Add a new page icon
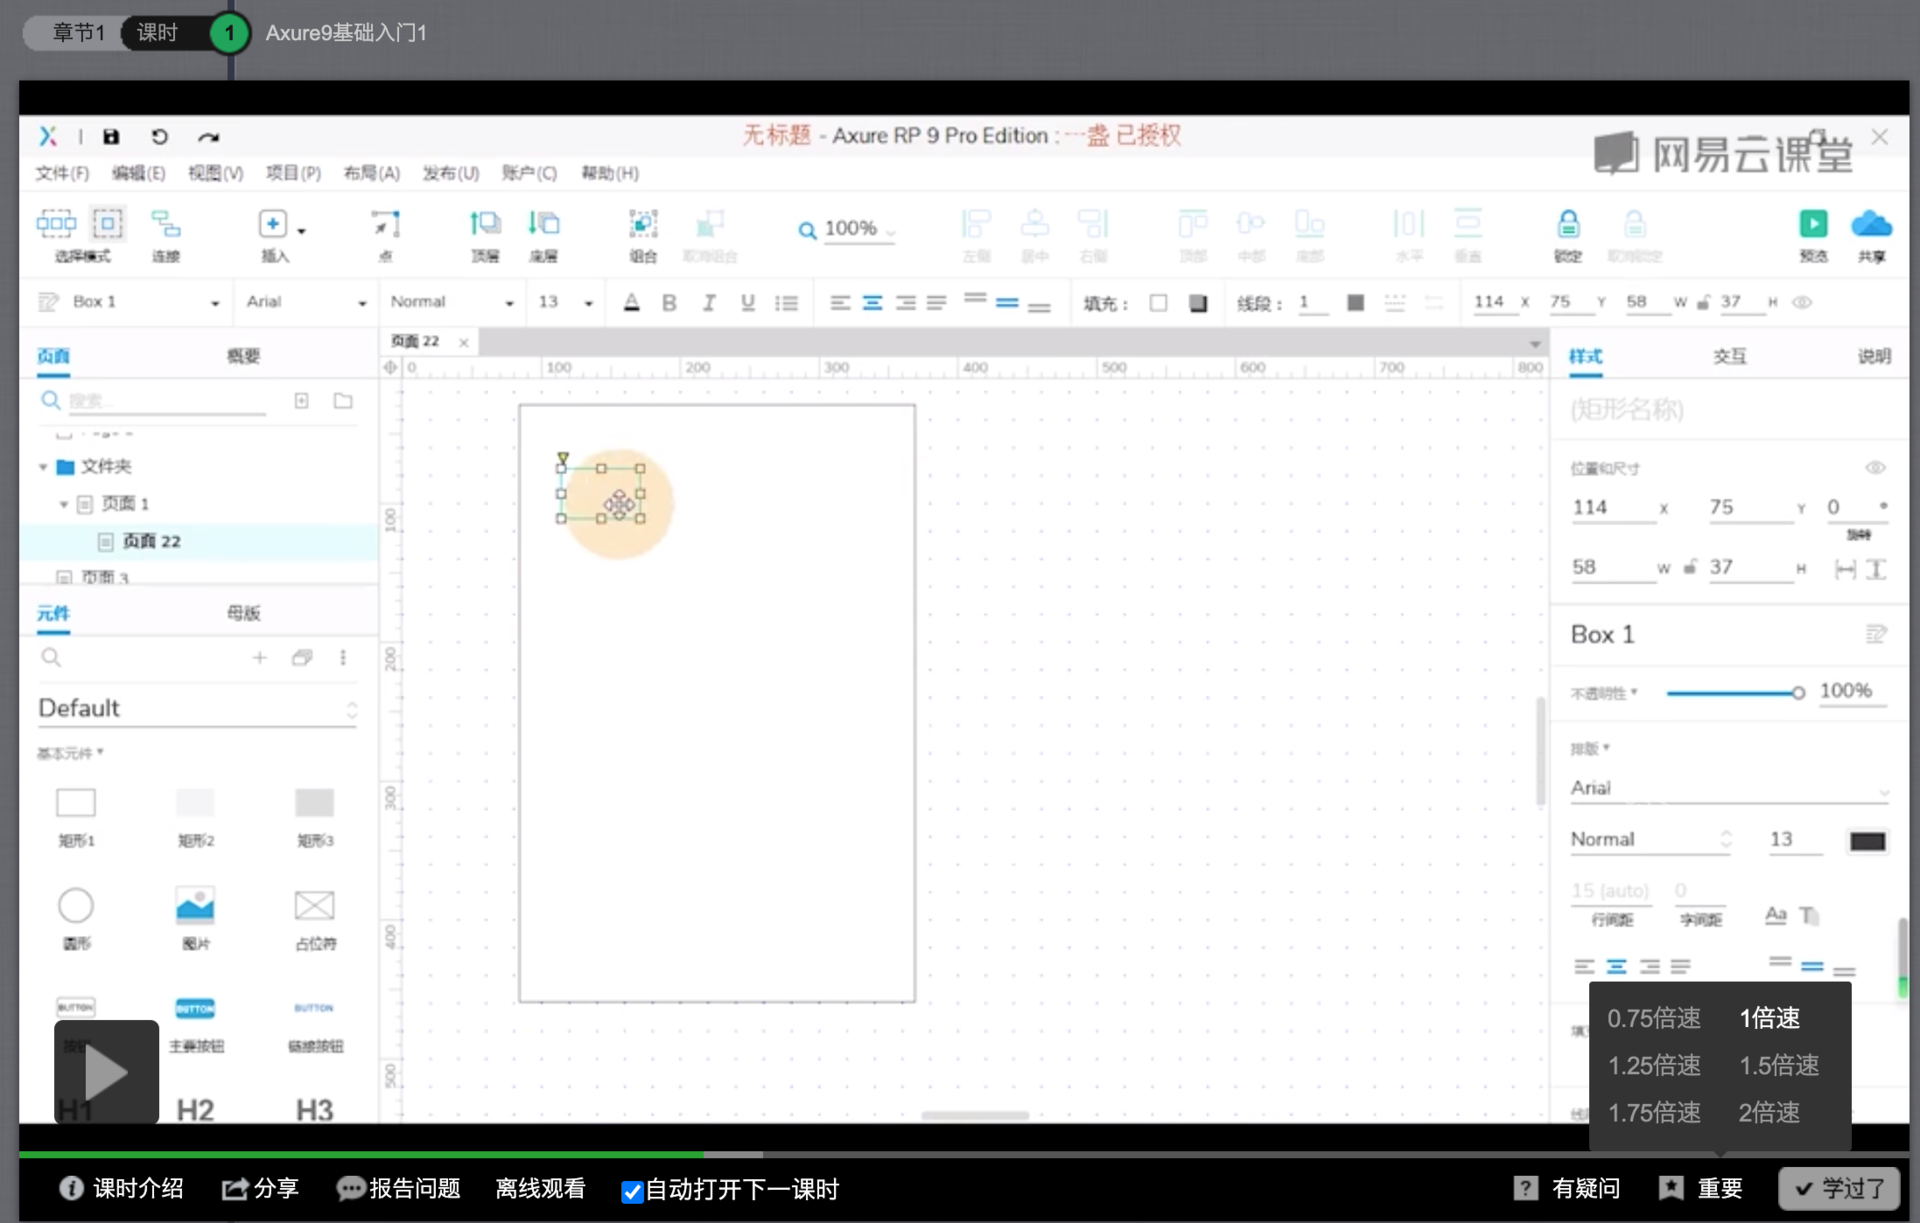This screenshot has height=1223, width=1920. pyautogui.click(x=301, y=401)
